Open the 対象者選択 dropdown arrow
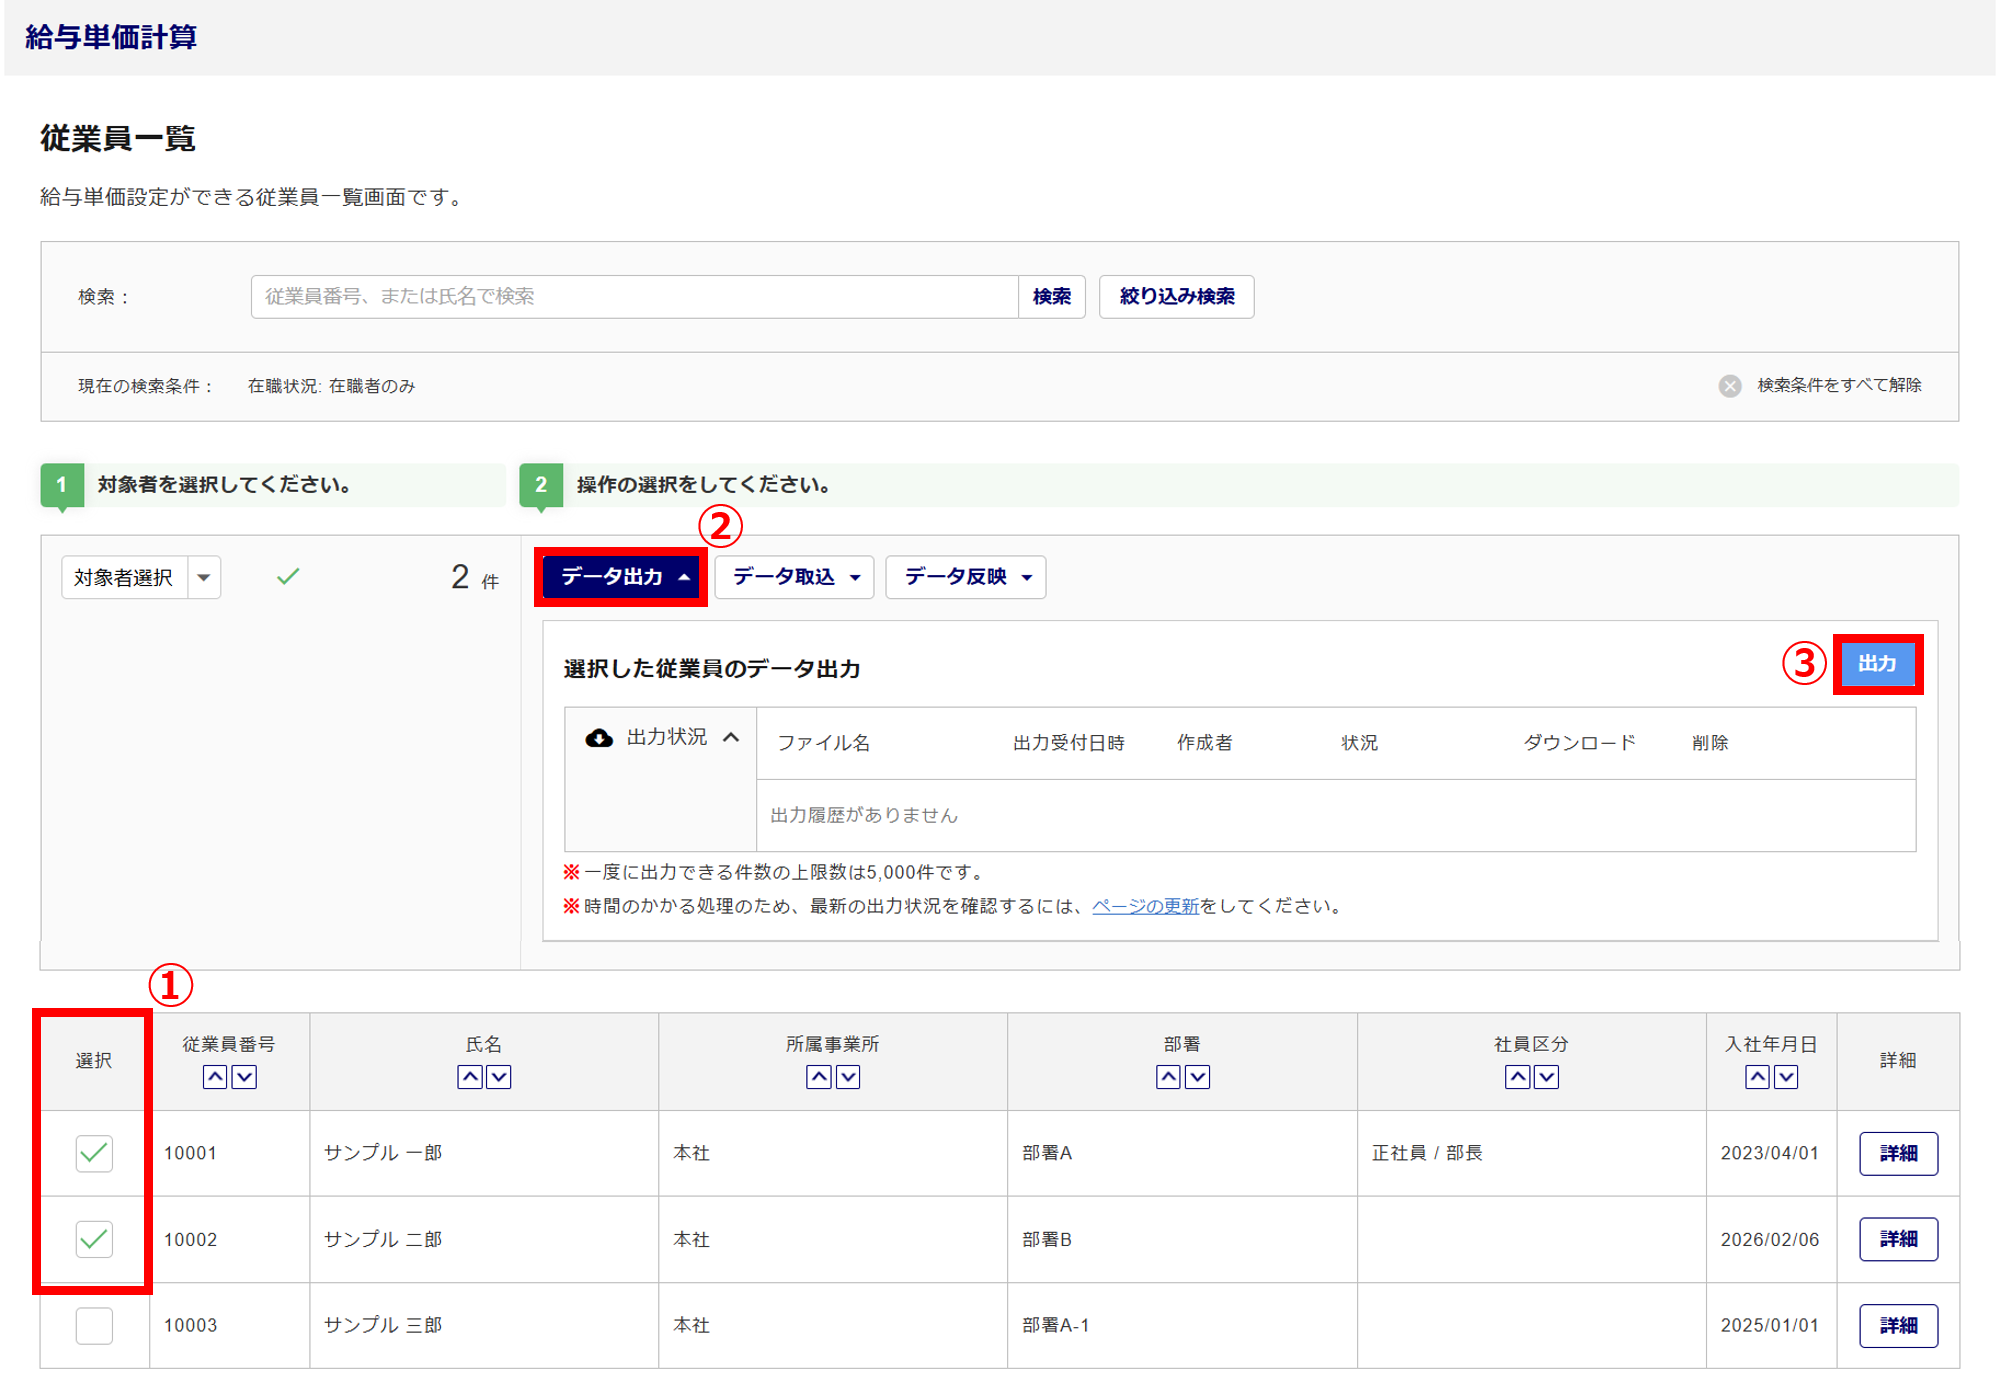 (x=204, y=577)
